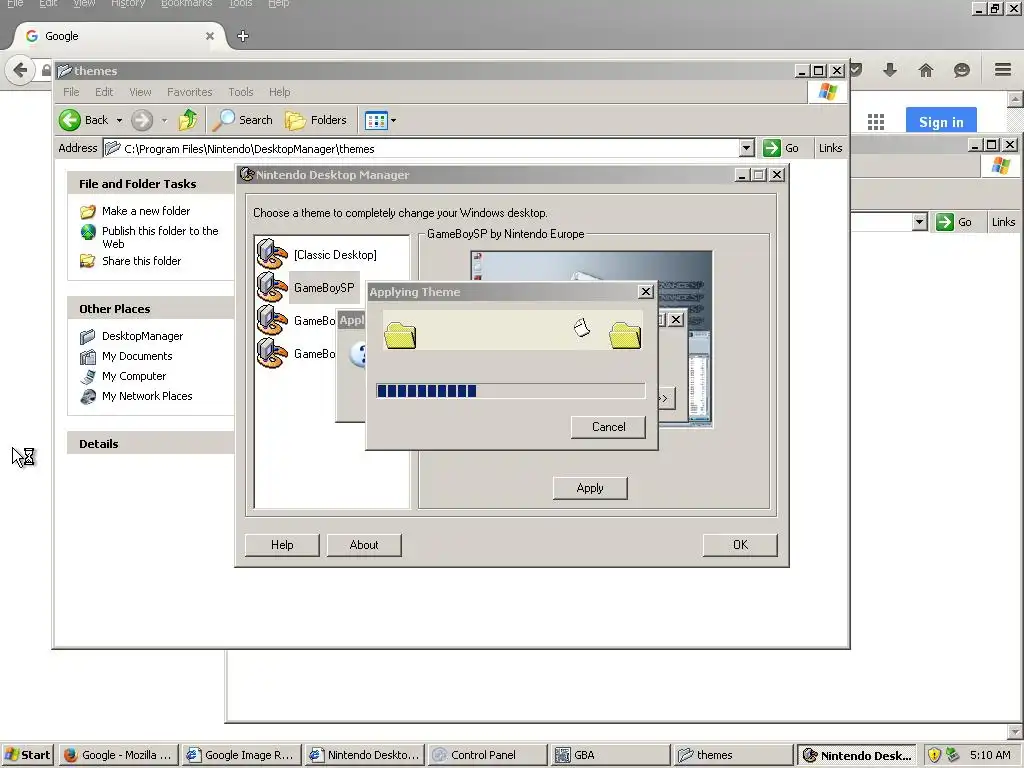Click the Forward arrow icon in themes toolbar
Screen dimensions: 1024x768
[142, 120]
